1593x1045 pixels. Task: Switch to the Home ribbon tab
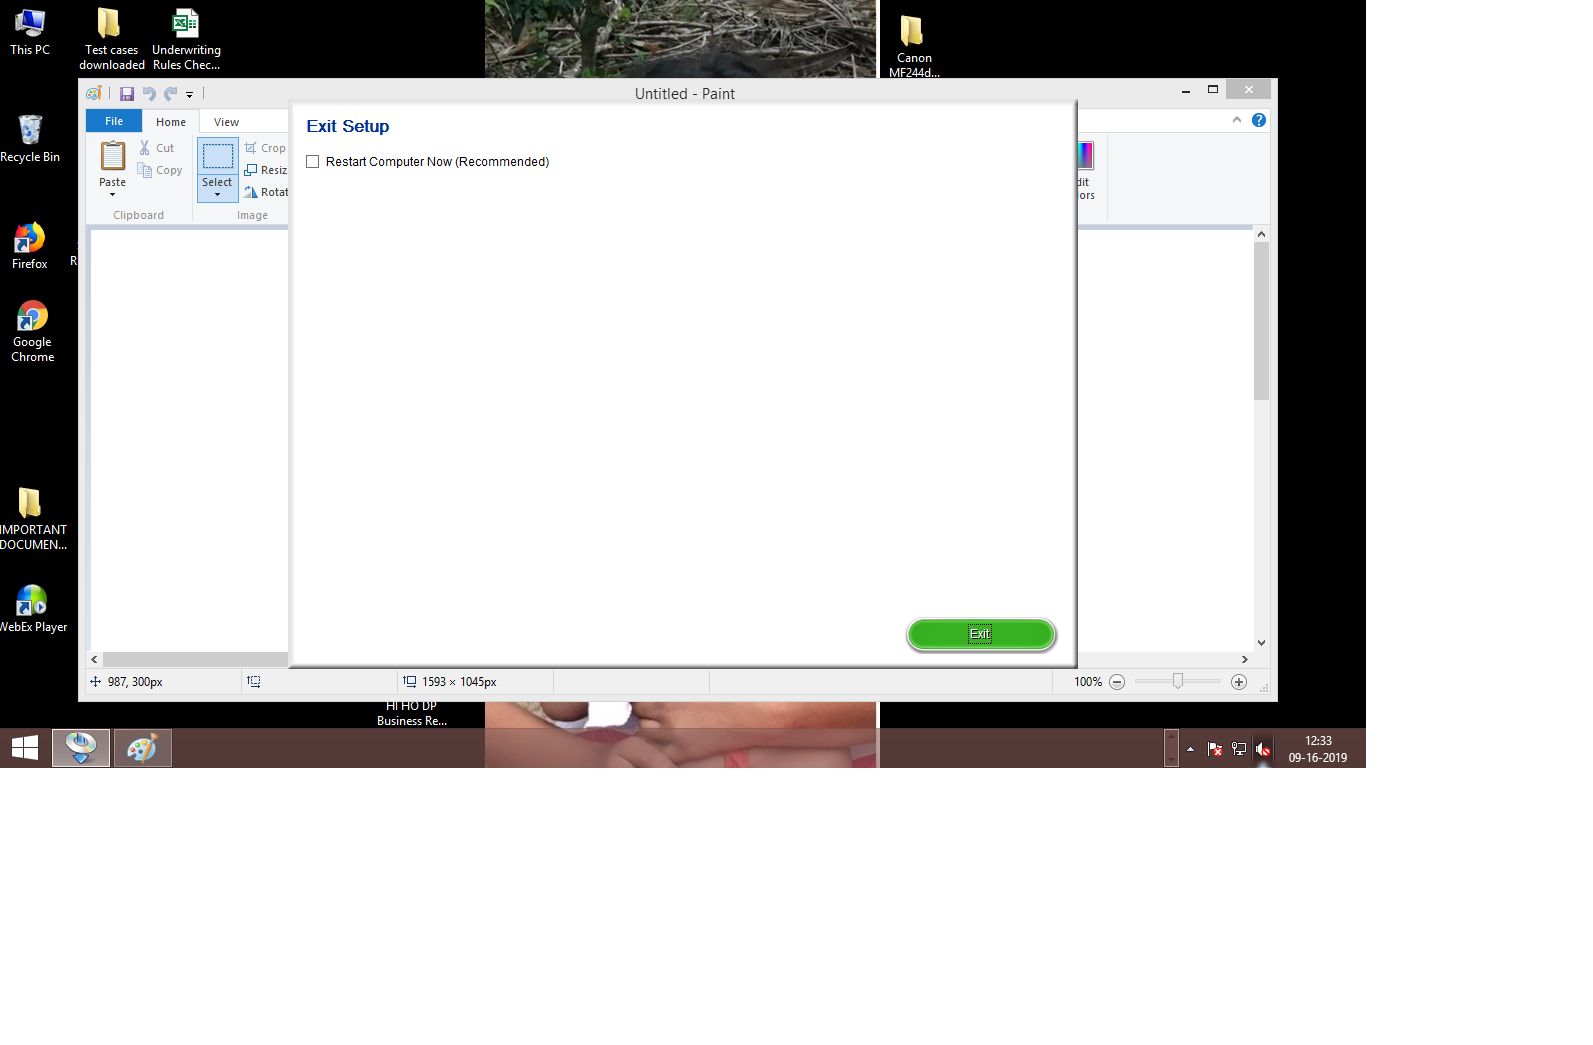(171, 122)
